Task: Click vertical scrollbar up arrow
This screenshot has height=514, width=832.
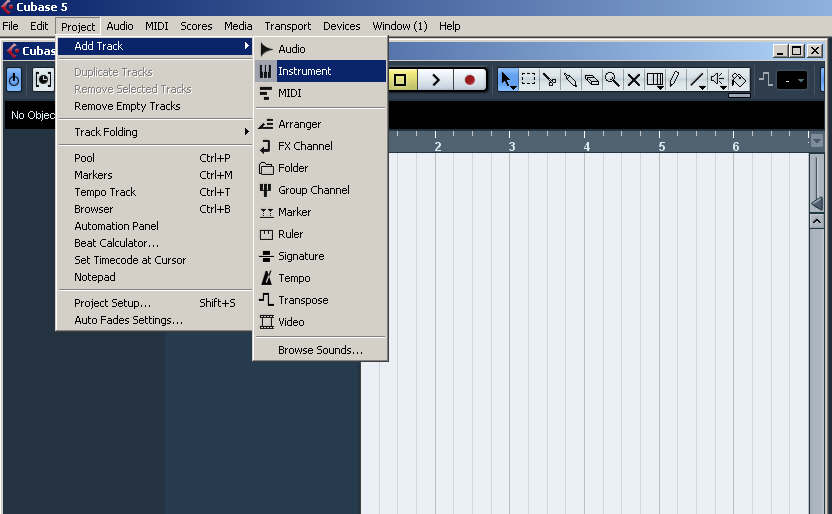Action: point(817,221)
